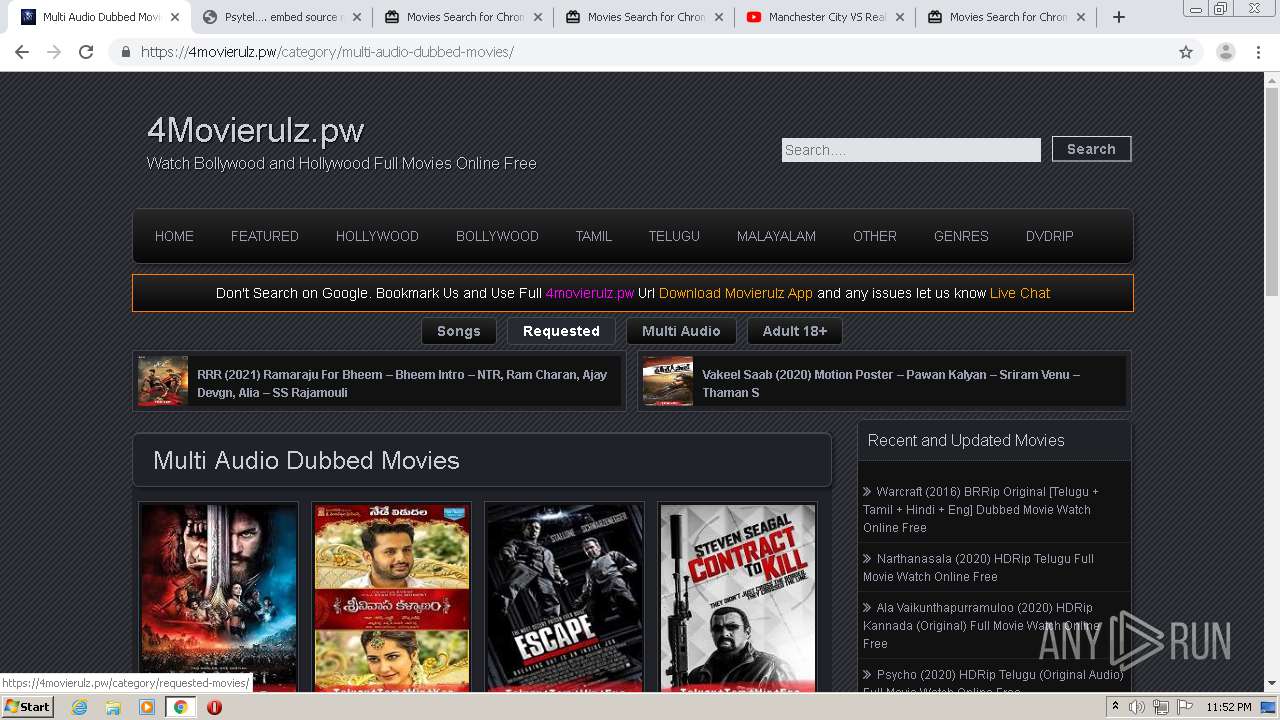The image size is (1280, 720).
Task: Select the Chrome taskbar icon
Action: click(180, 707)
